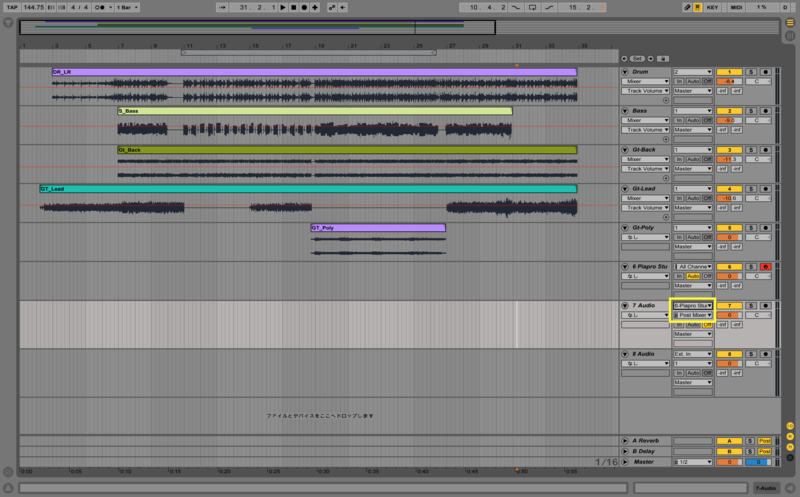The width and height of the screenshot is (800, 497).
Task: Open the KEY map mode
Action: coord(712,7)
